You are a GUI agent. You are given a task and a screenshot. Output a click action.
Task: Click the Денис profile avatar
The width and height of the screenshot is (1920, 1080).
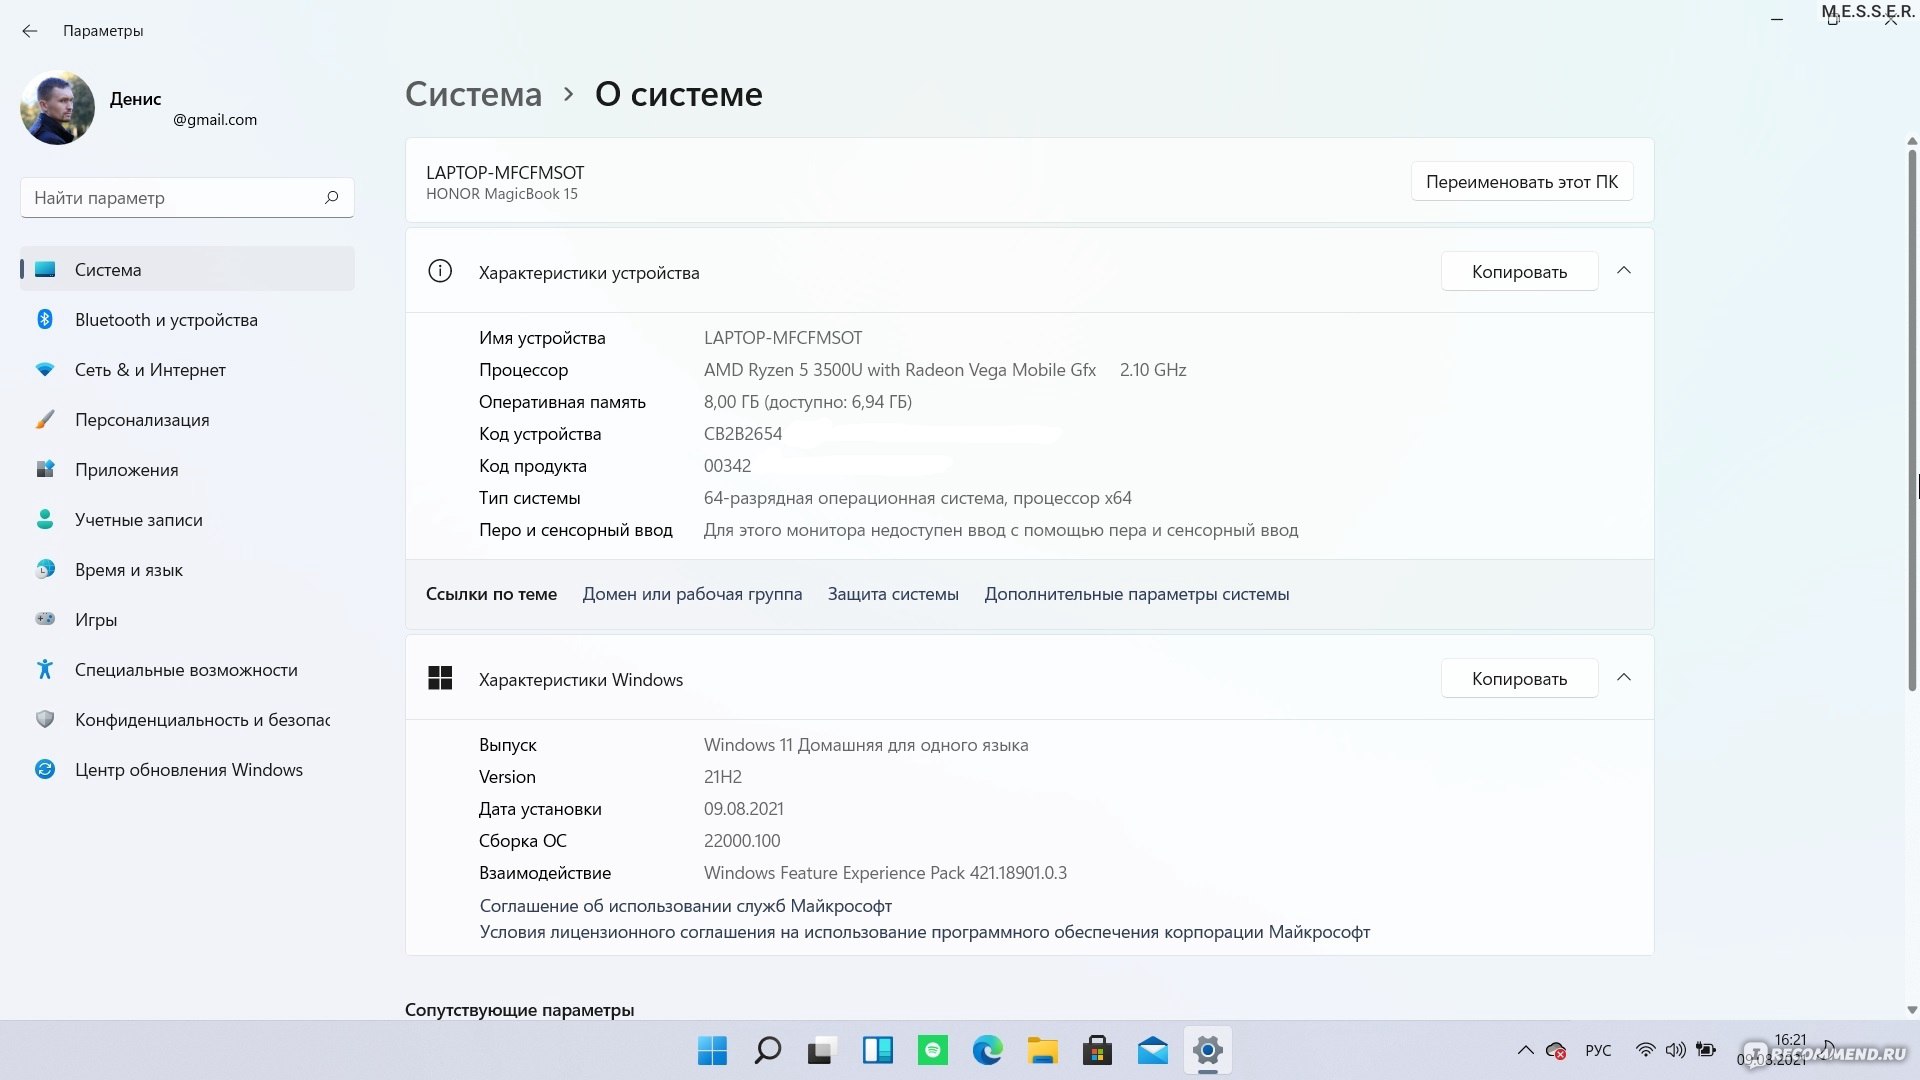click(57, 108)
